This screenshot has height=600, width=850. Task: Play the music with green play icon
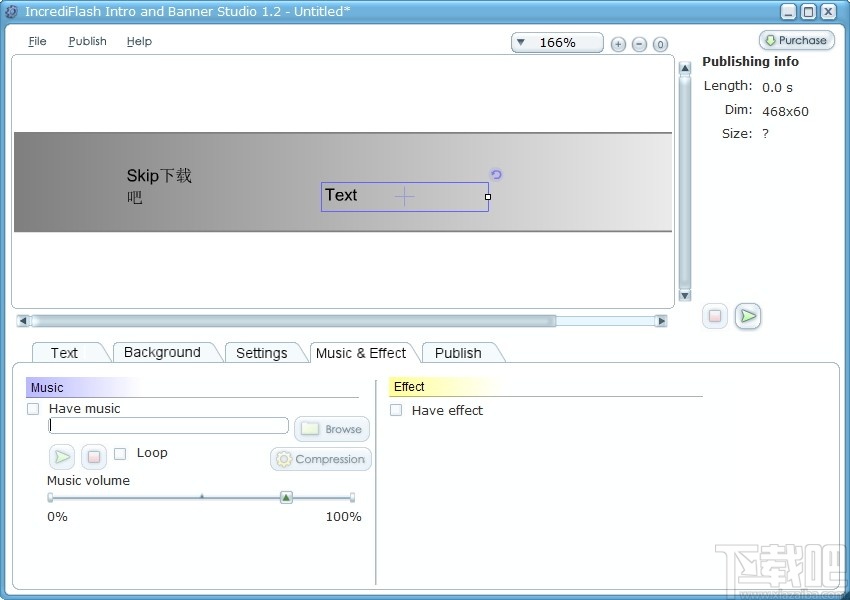coord(62,457)
